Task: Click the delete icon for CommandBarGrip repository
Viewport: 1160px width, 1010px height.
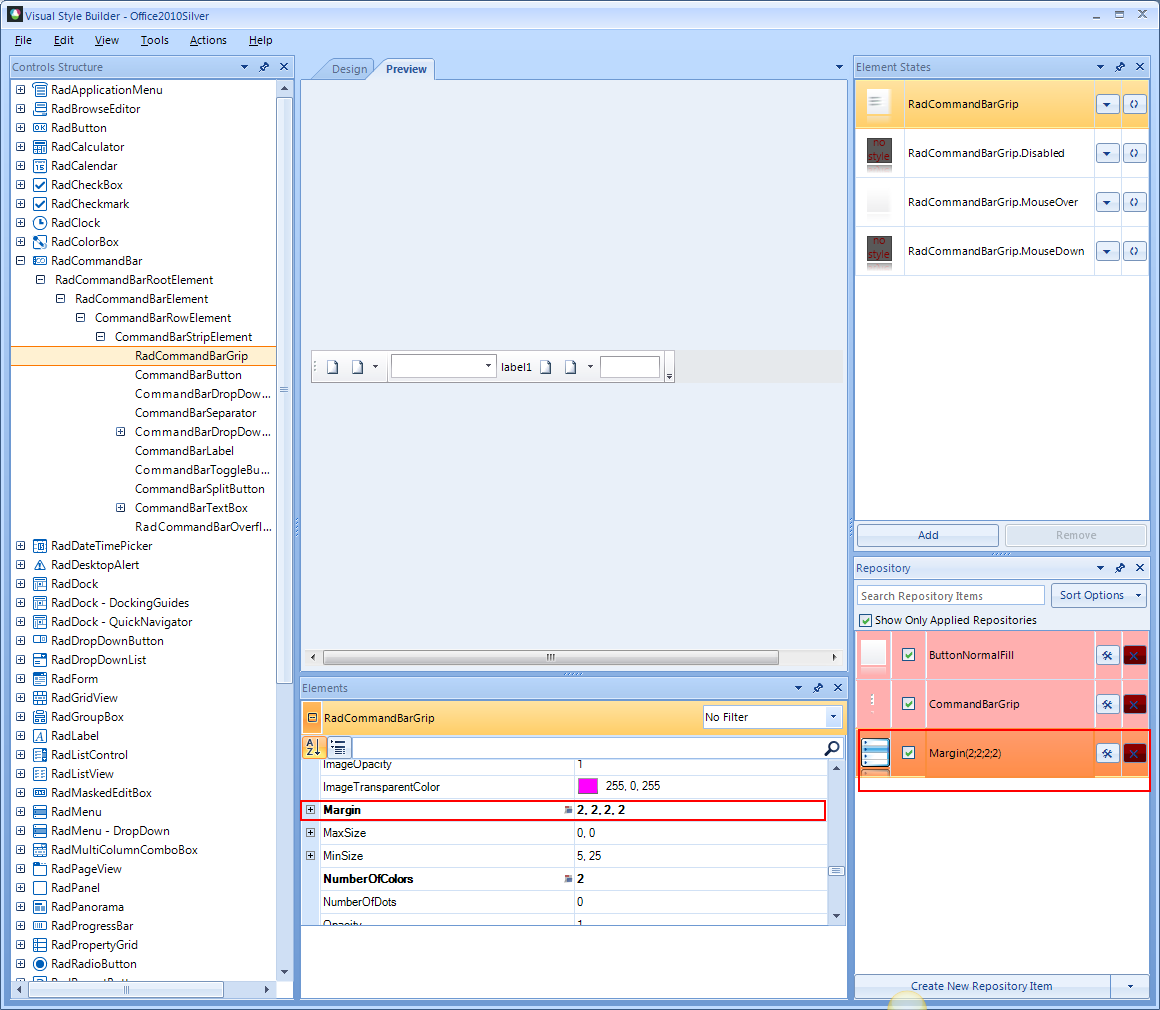Action: tap(1134, 704)
